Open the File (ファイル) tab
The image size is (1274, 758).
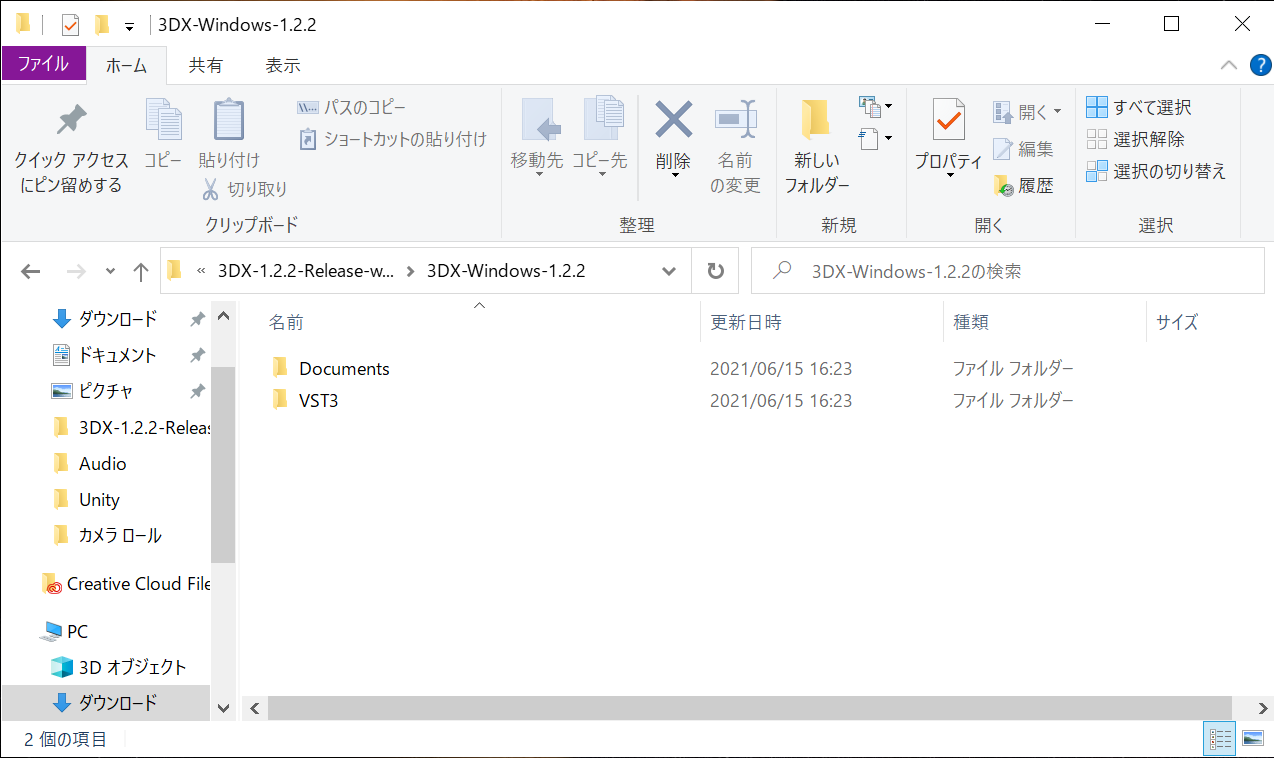pos(43,64)
